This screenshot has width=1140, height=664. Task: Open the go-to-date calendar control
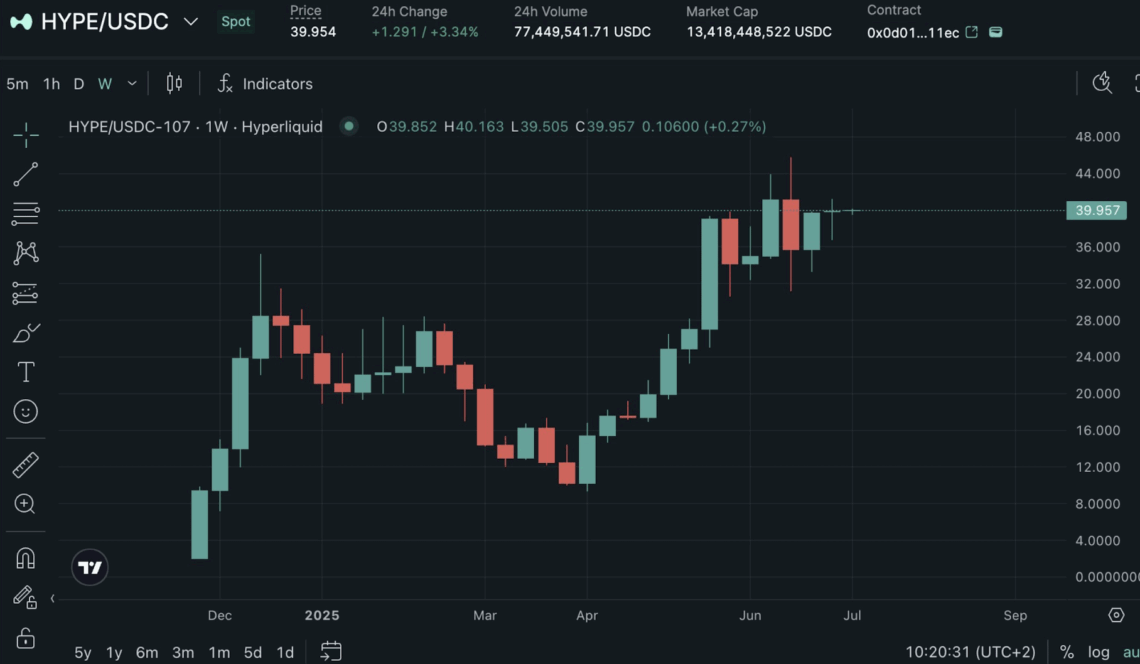click(x=330, y=651)
